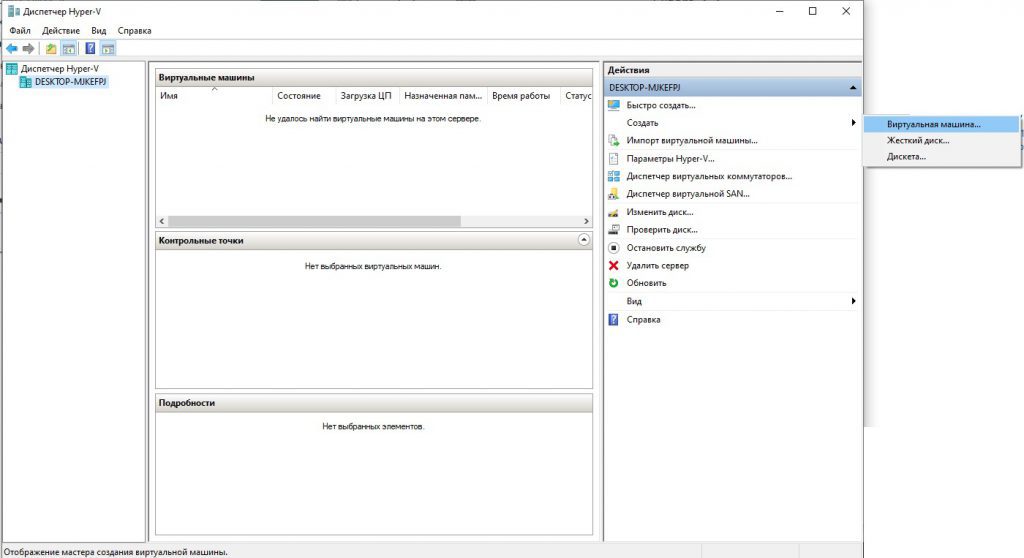Click the Остановить службу stop icon
Viewport: 1024px width, 558px height.
tap(614, 247)
